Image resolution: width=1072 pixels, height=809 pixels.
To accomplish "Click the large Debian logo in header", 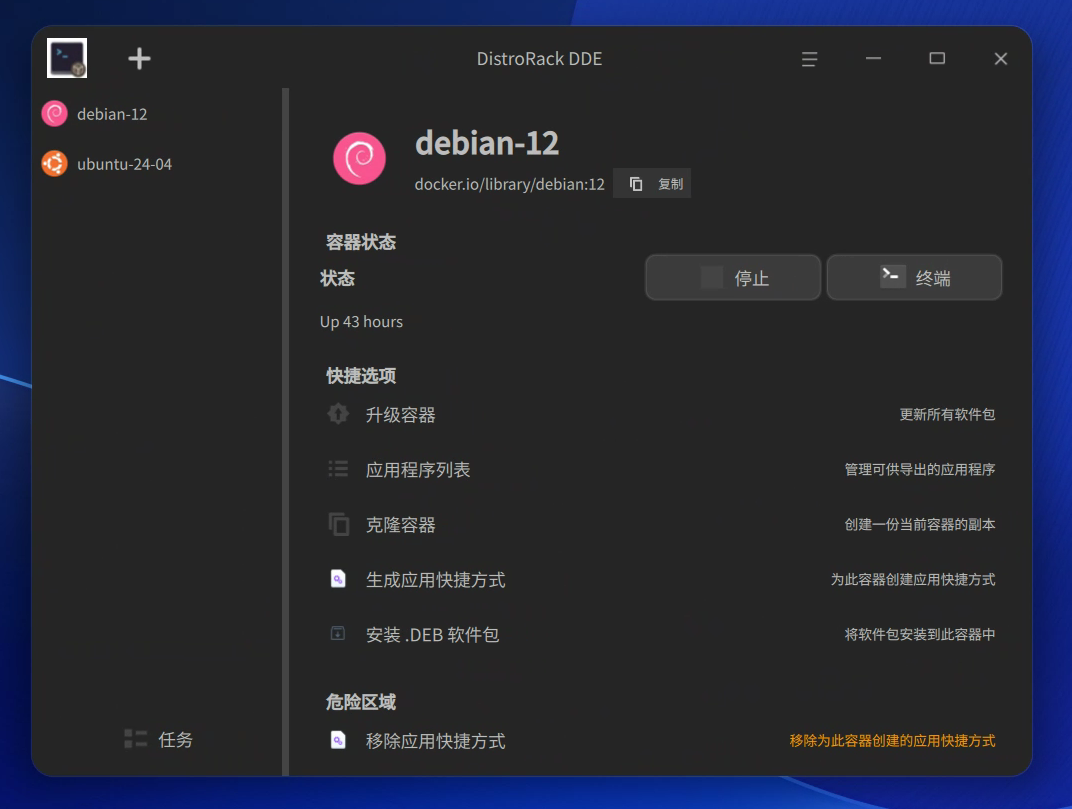I will [x=360, y=158].
